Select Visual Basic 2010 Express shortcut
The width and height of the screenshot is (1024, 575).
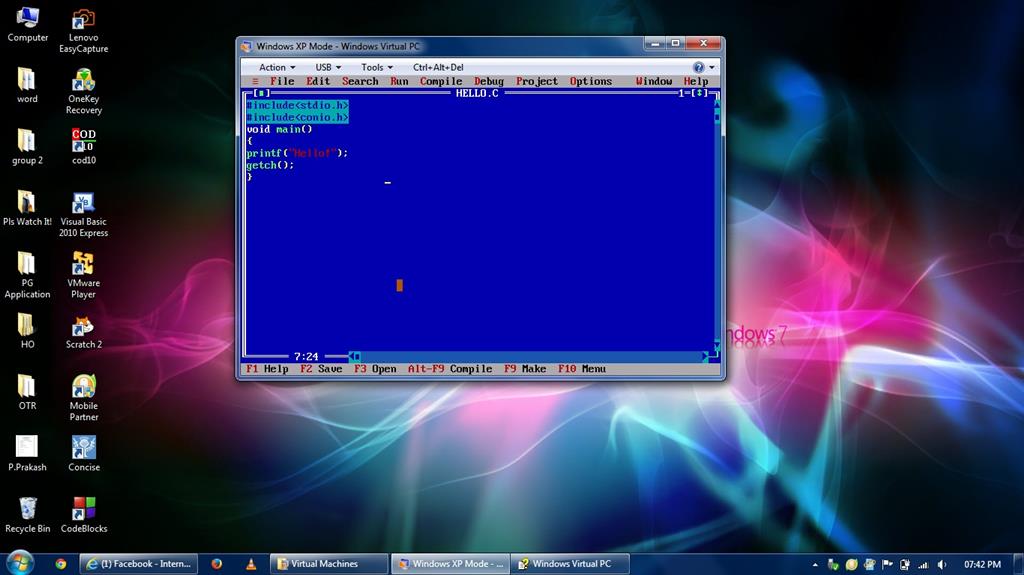(84, 214)
